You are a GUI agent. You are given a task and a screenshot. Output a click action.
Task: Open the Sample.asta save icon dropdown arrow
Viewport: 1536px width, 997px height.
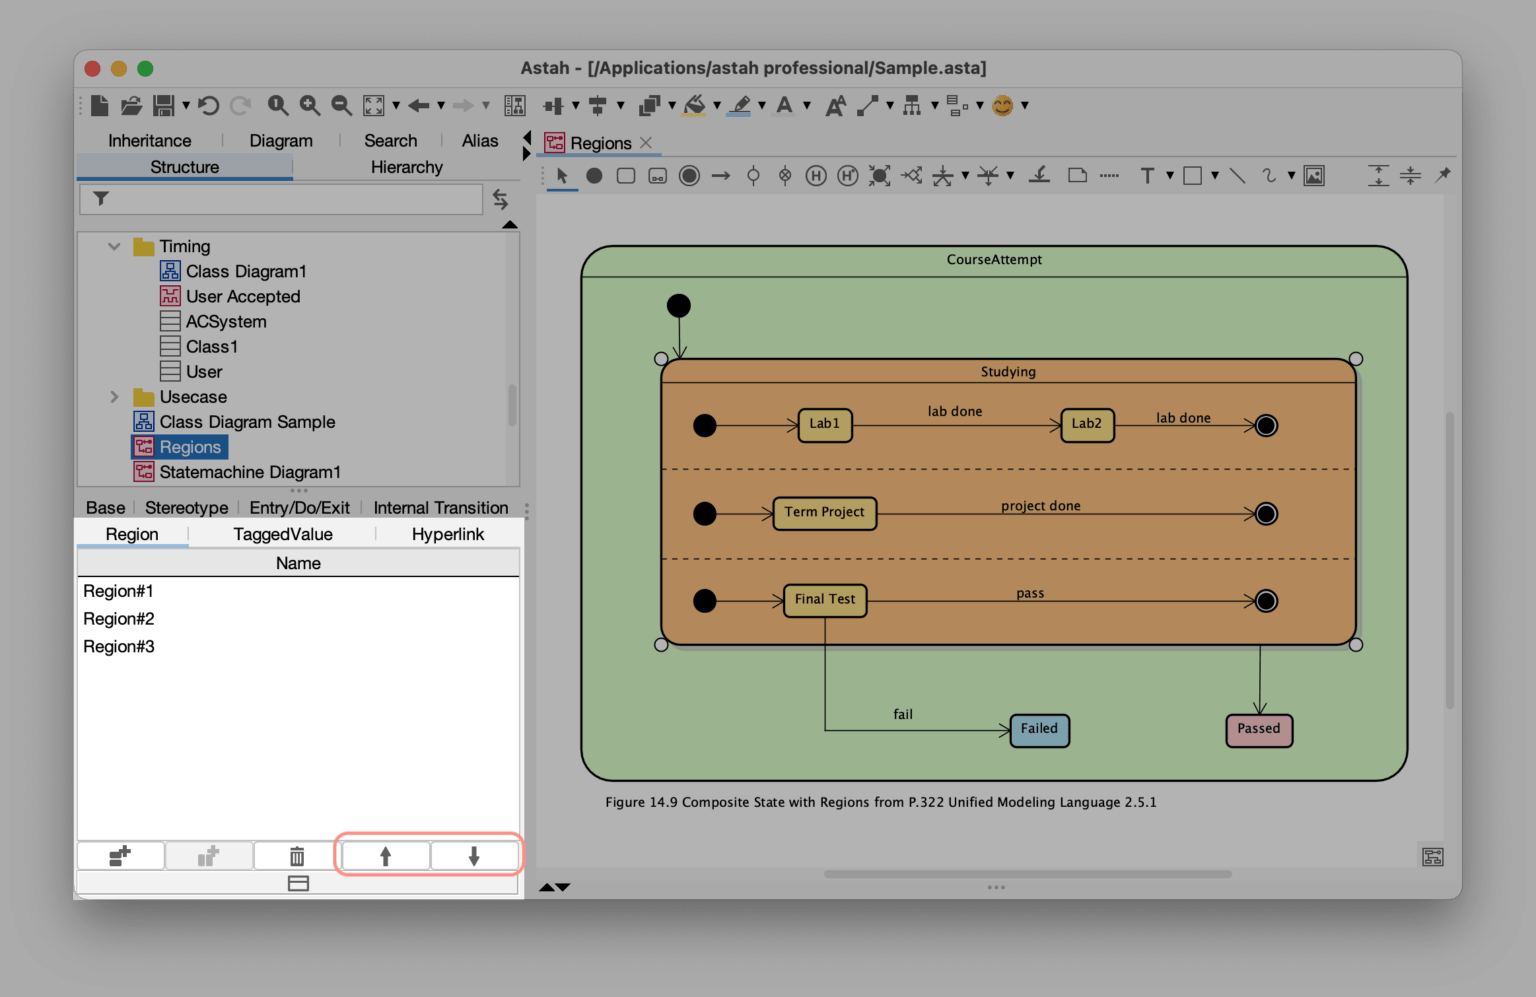click(186, 105)
